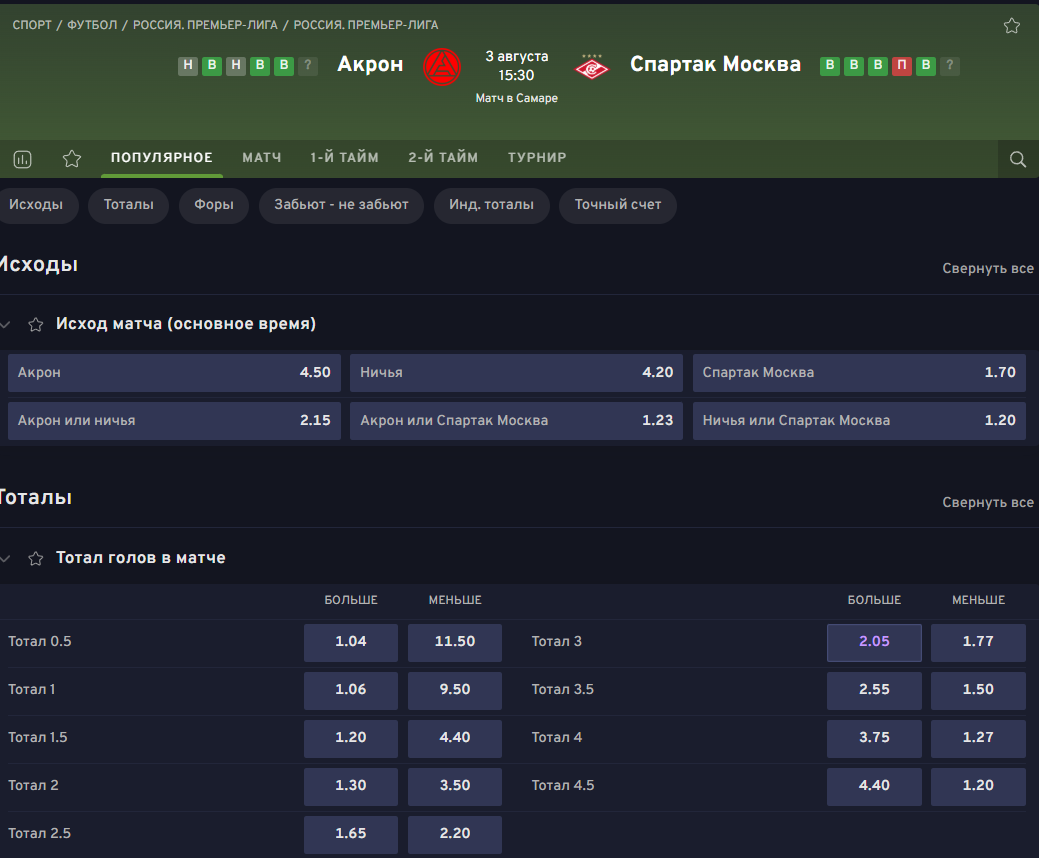
Task: Open ФУТБОЛ in the breadcrumb
Action: (92, 25)
